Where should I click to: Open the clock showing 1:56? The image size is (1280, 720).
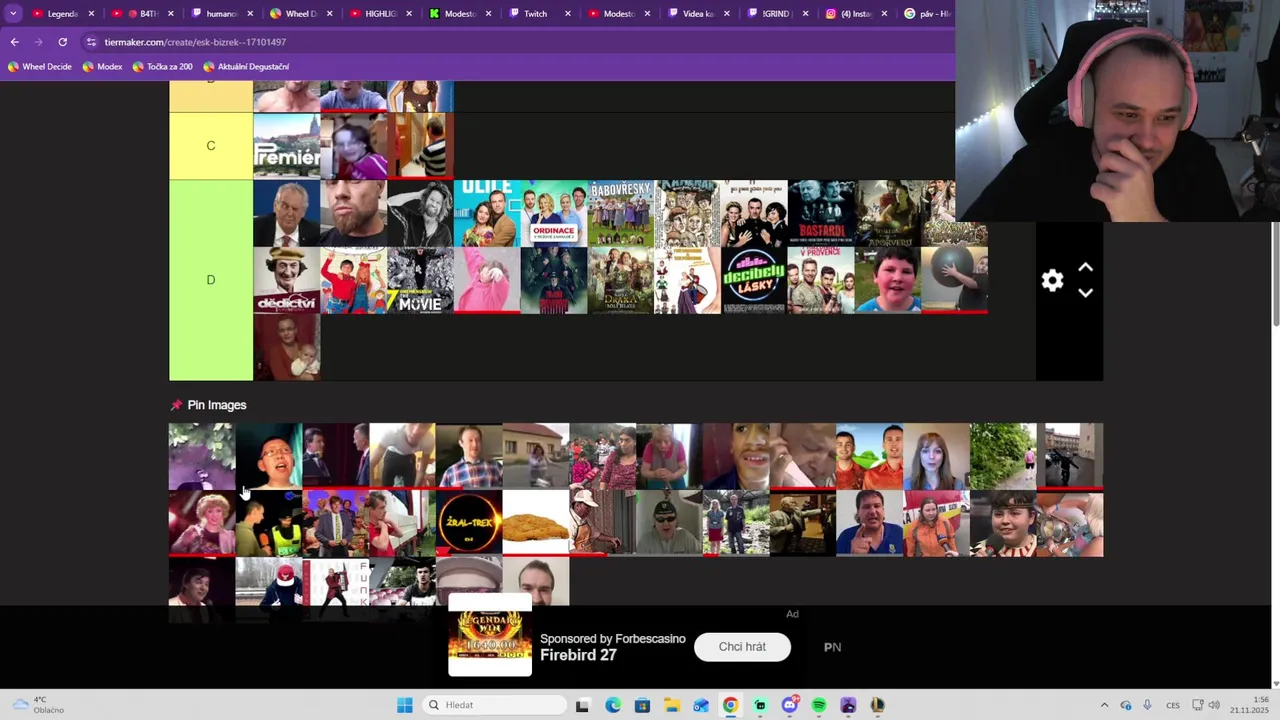click(1250, 705)
